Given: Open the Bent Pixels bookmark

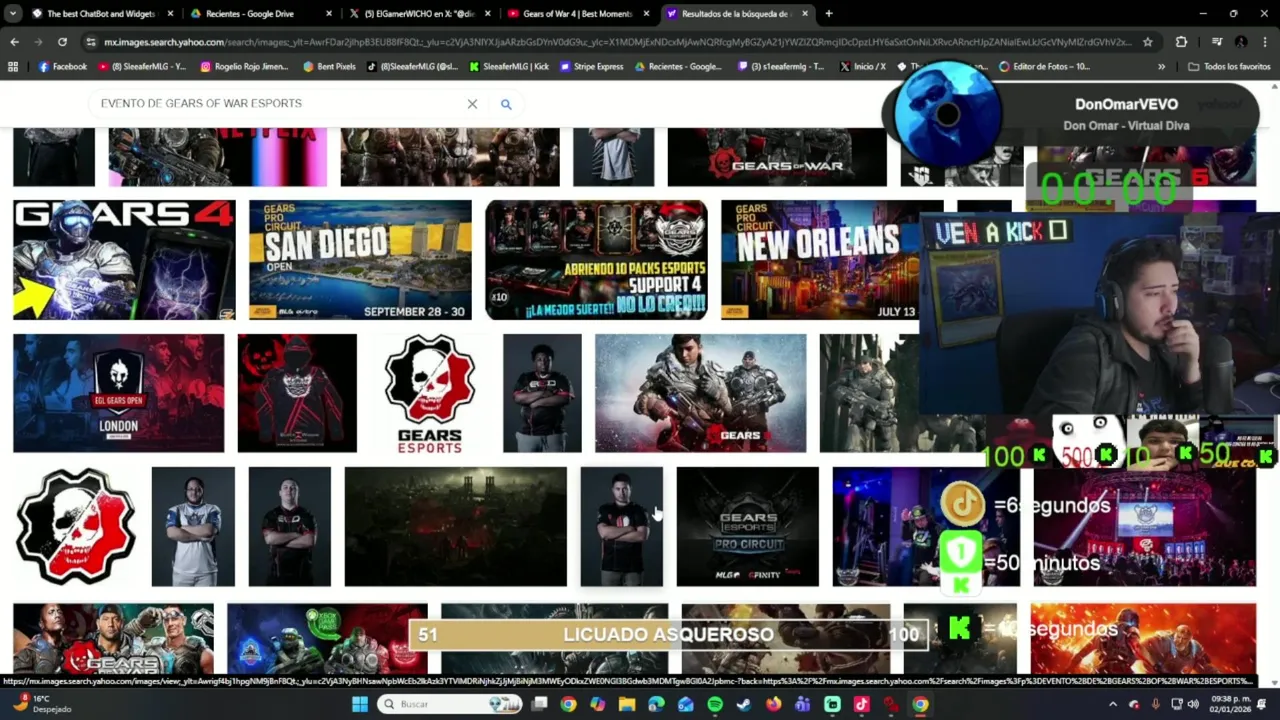Looking at the screenshot, I should point(330,66).
